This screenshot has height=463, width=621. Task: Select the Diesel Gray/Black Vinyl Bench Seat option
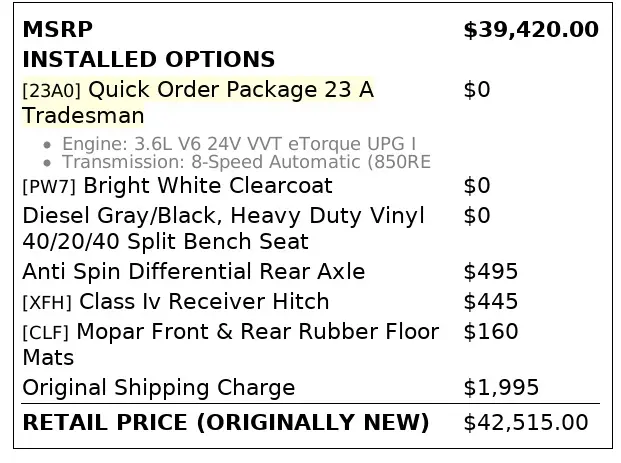[223, 228]
